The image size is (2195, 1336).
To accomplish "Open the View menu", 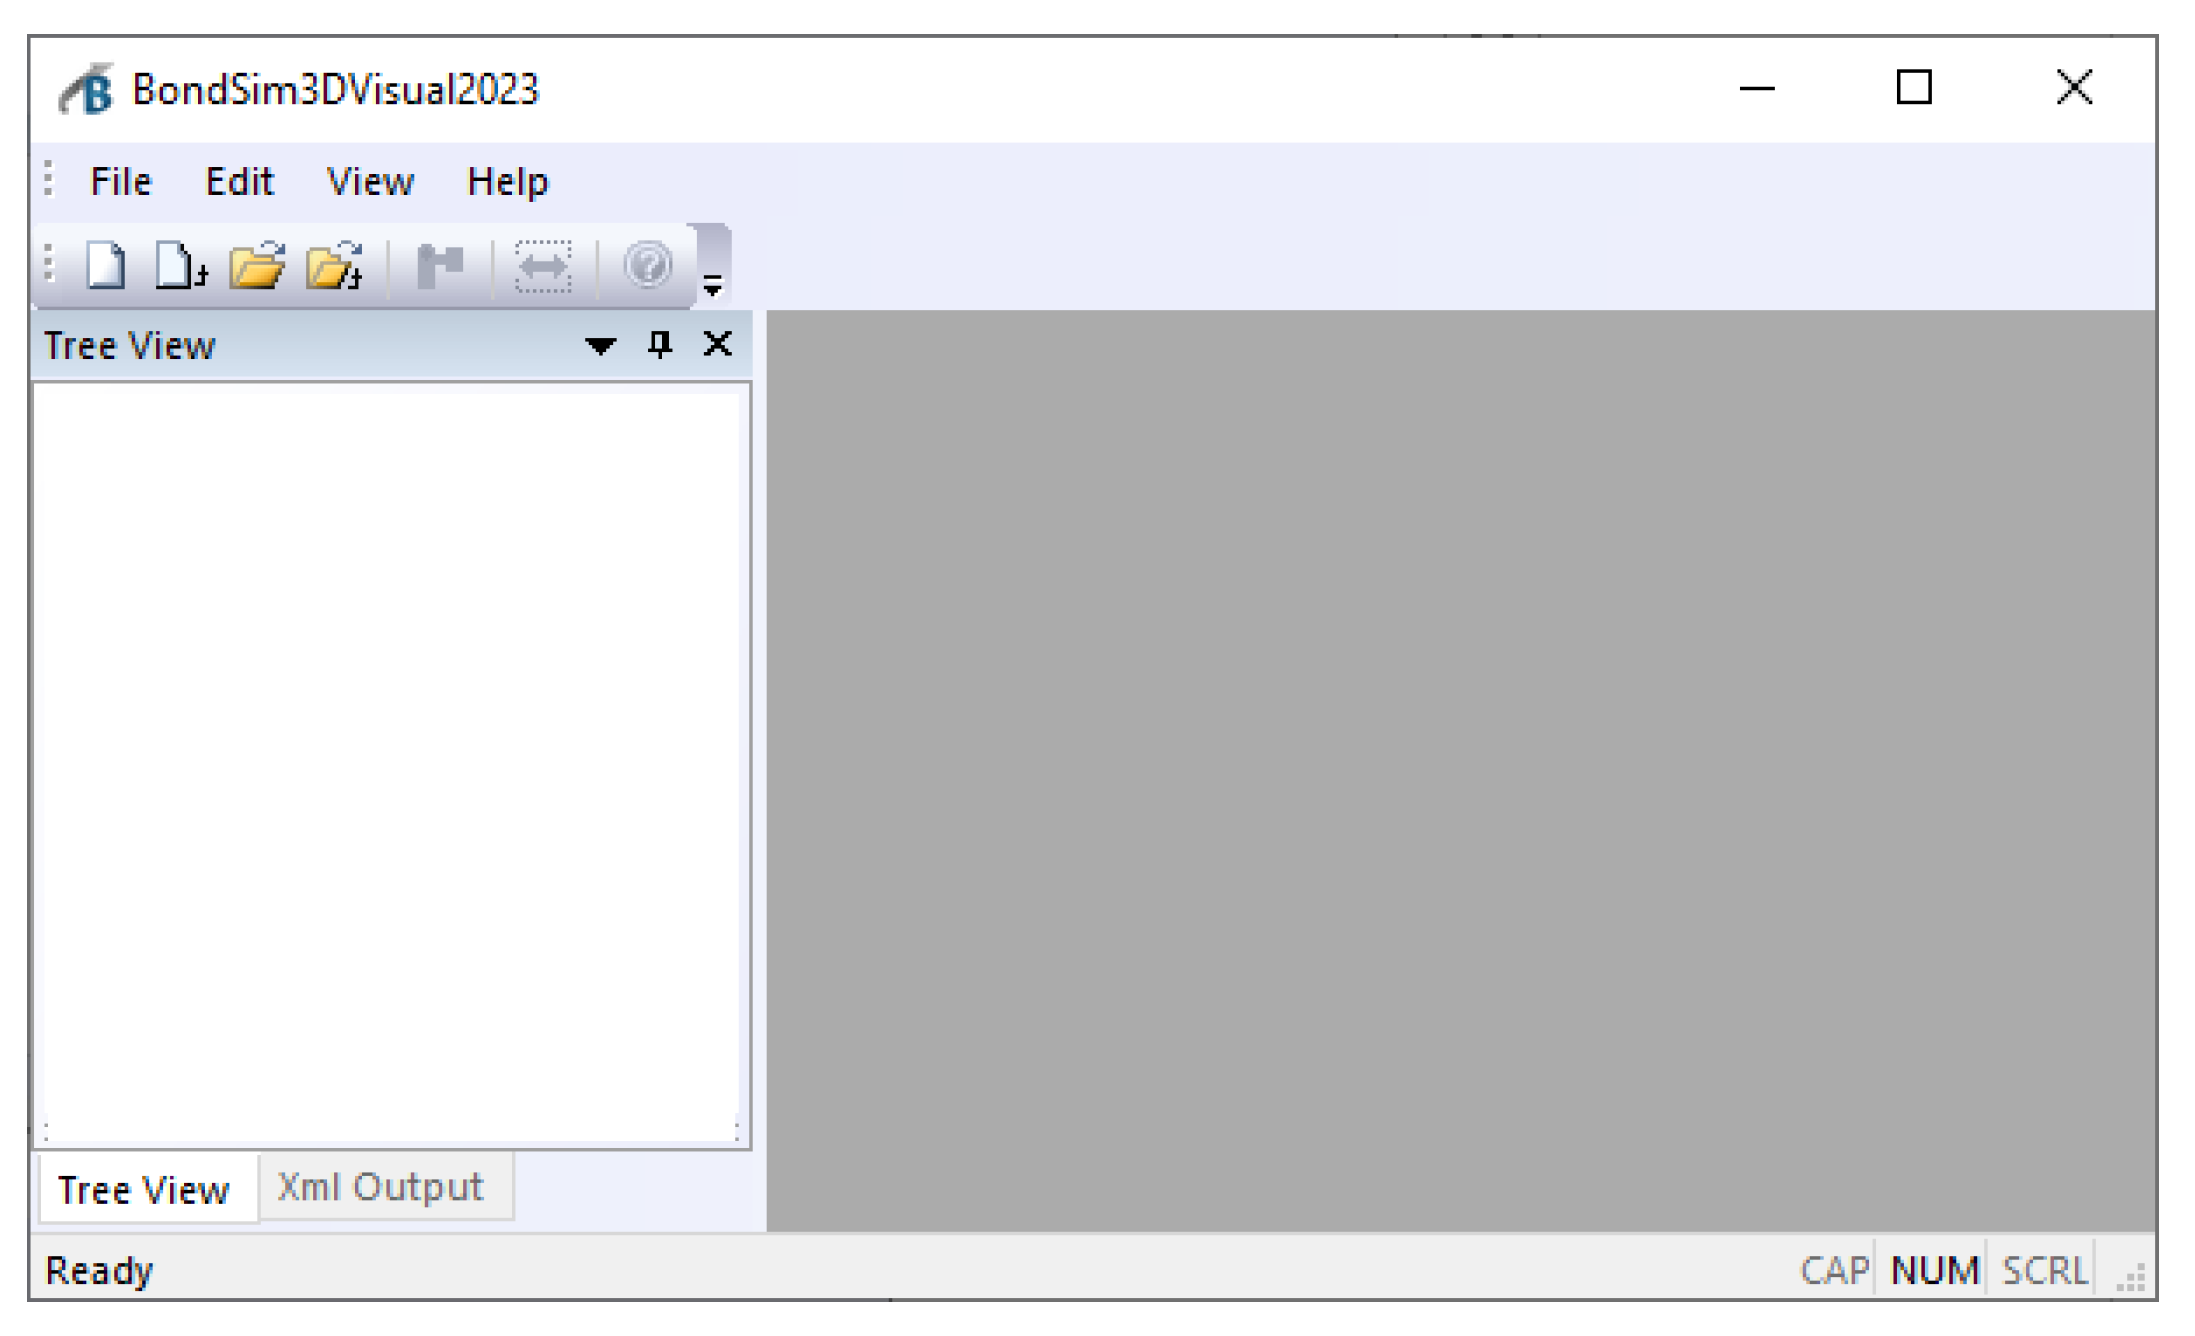I will coord(371,181).
